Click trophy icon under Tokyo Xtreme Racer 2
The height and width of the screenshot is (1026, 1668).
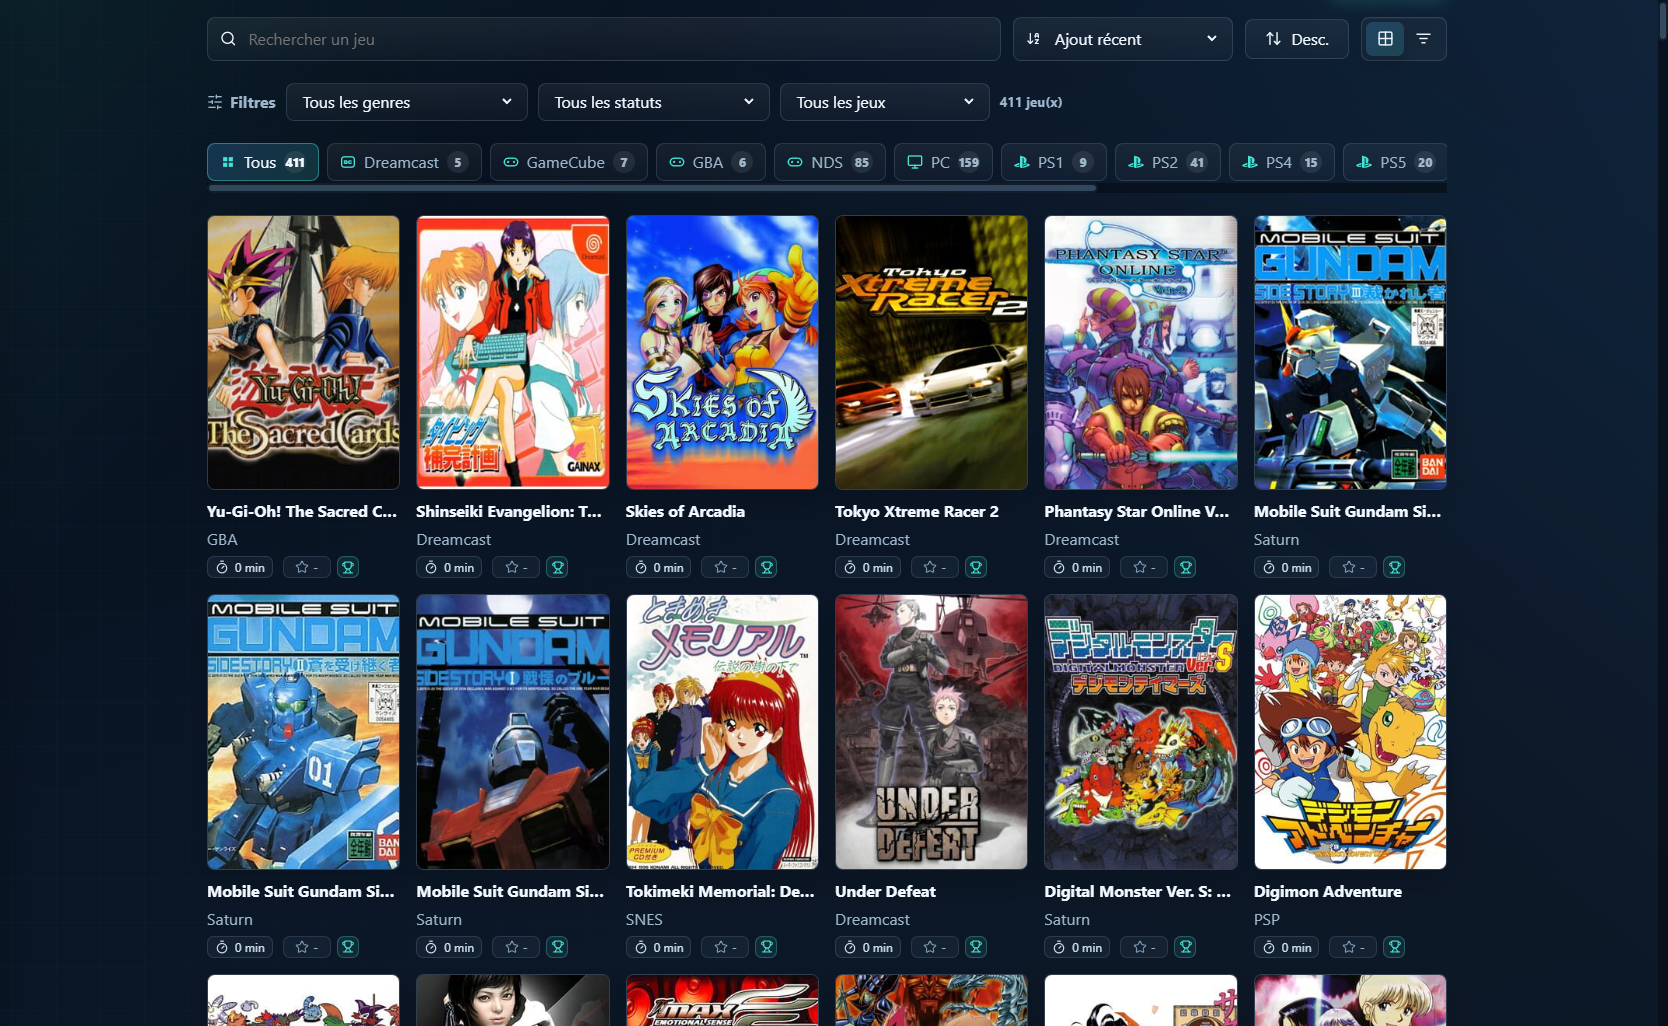coord(976,567)
